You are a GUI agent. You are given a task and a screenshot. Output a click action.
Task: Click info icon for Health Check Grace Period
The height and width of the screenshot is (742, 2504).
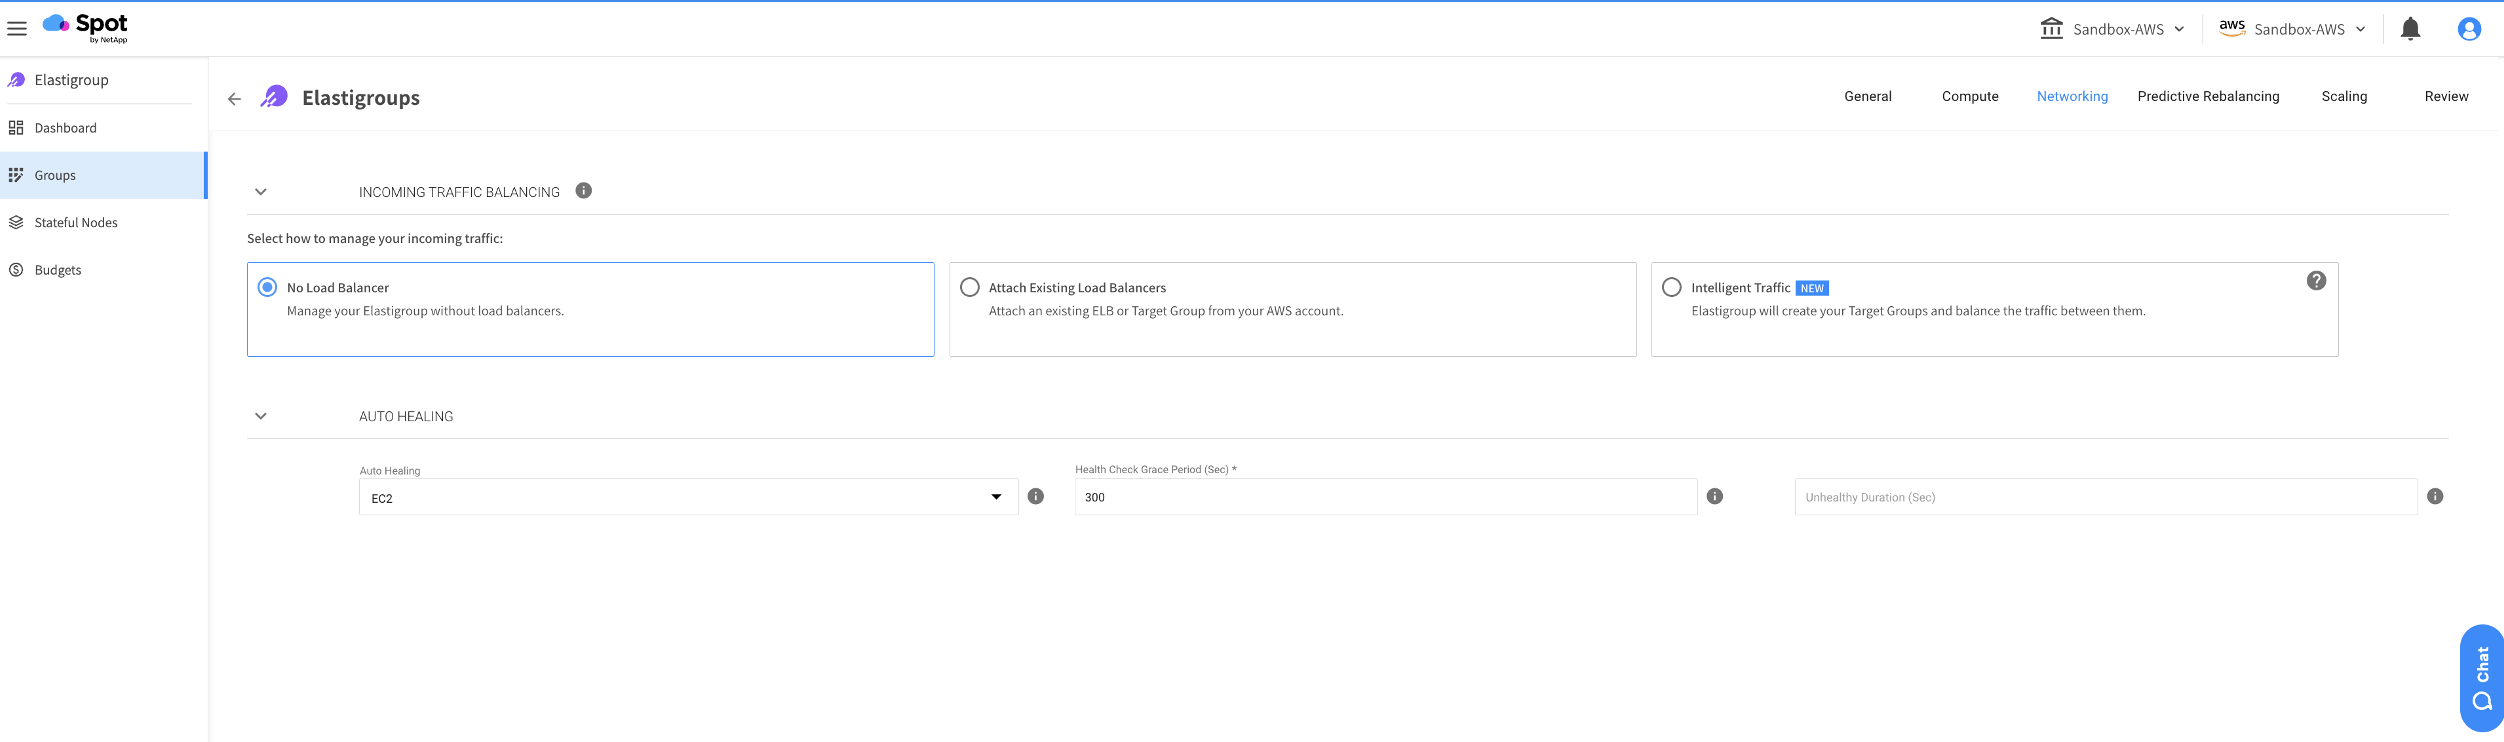pos(1715,497)
